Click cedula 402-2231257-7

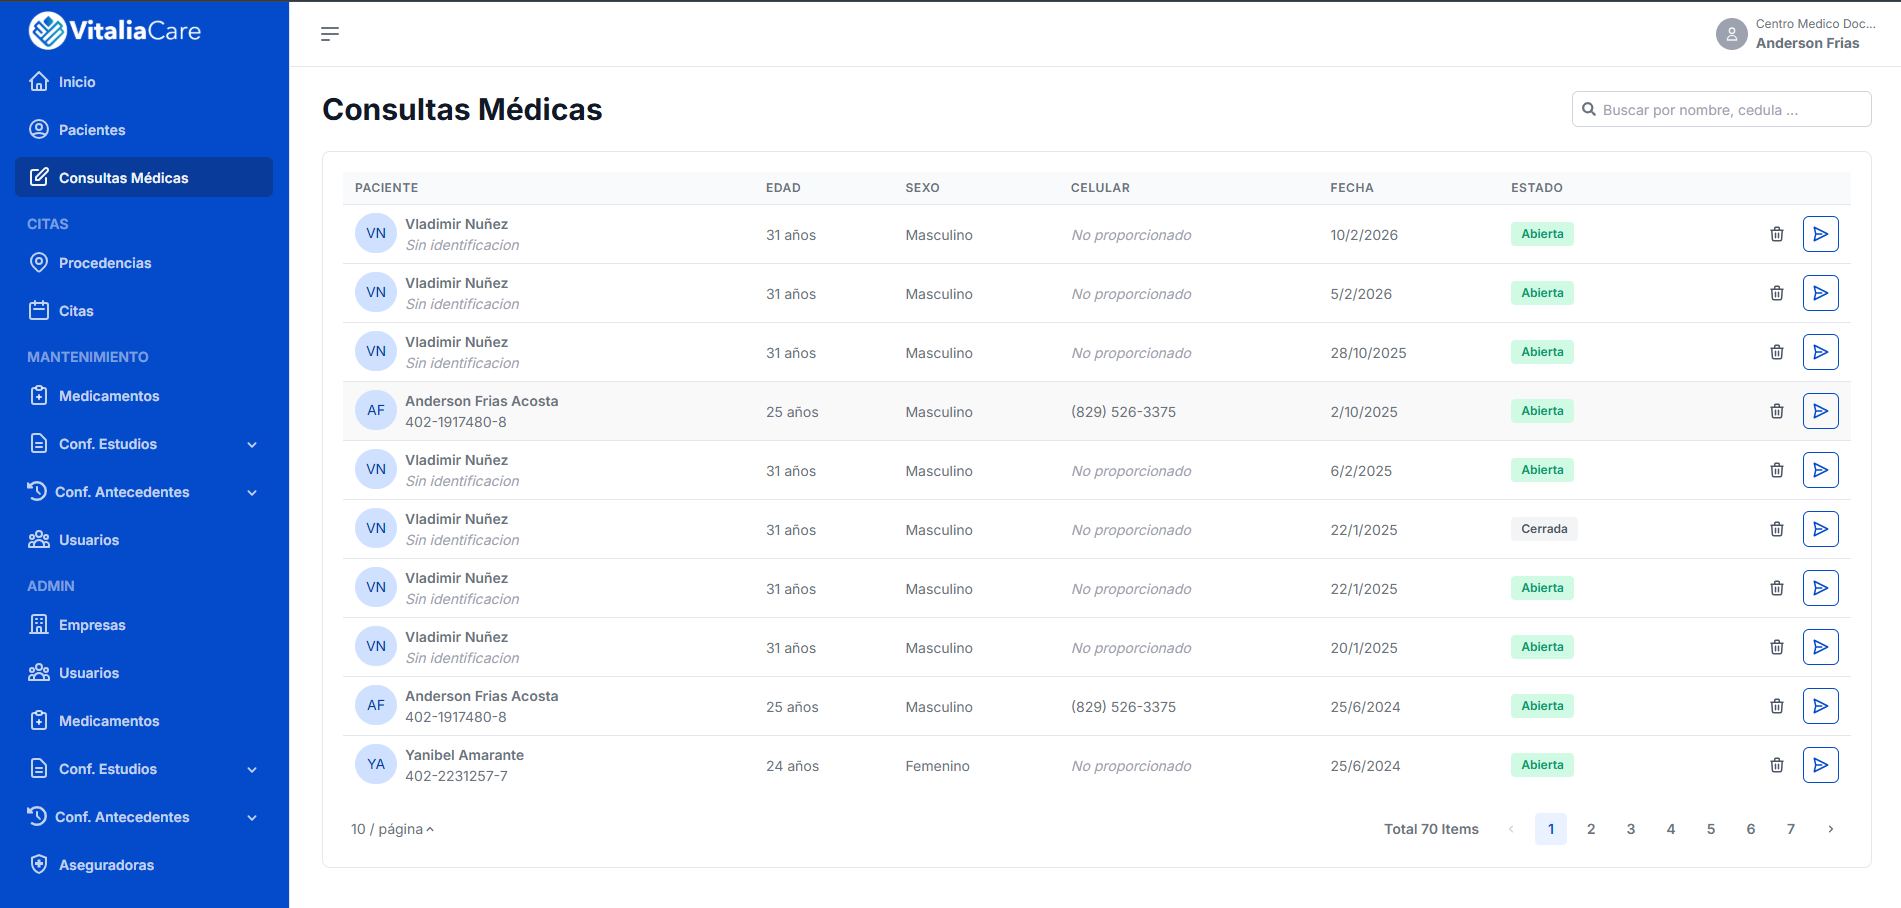pyautogui.click(x=456, y=776)
